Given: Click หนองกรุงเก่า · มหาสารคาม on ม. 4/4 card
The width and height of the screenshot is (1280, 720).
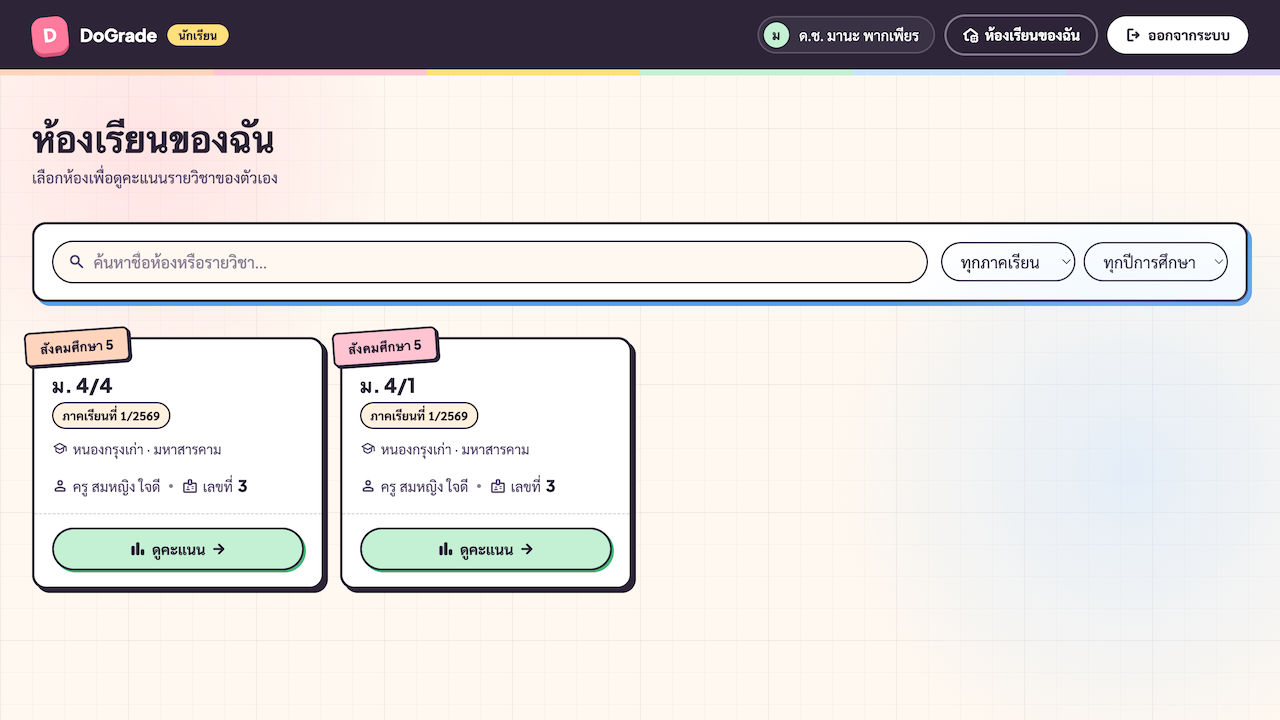Looking at the screenshot, I should pos(147,450).
